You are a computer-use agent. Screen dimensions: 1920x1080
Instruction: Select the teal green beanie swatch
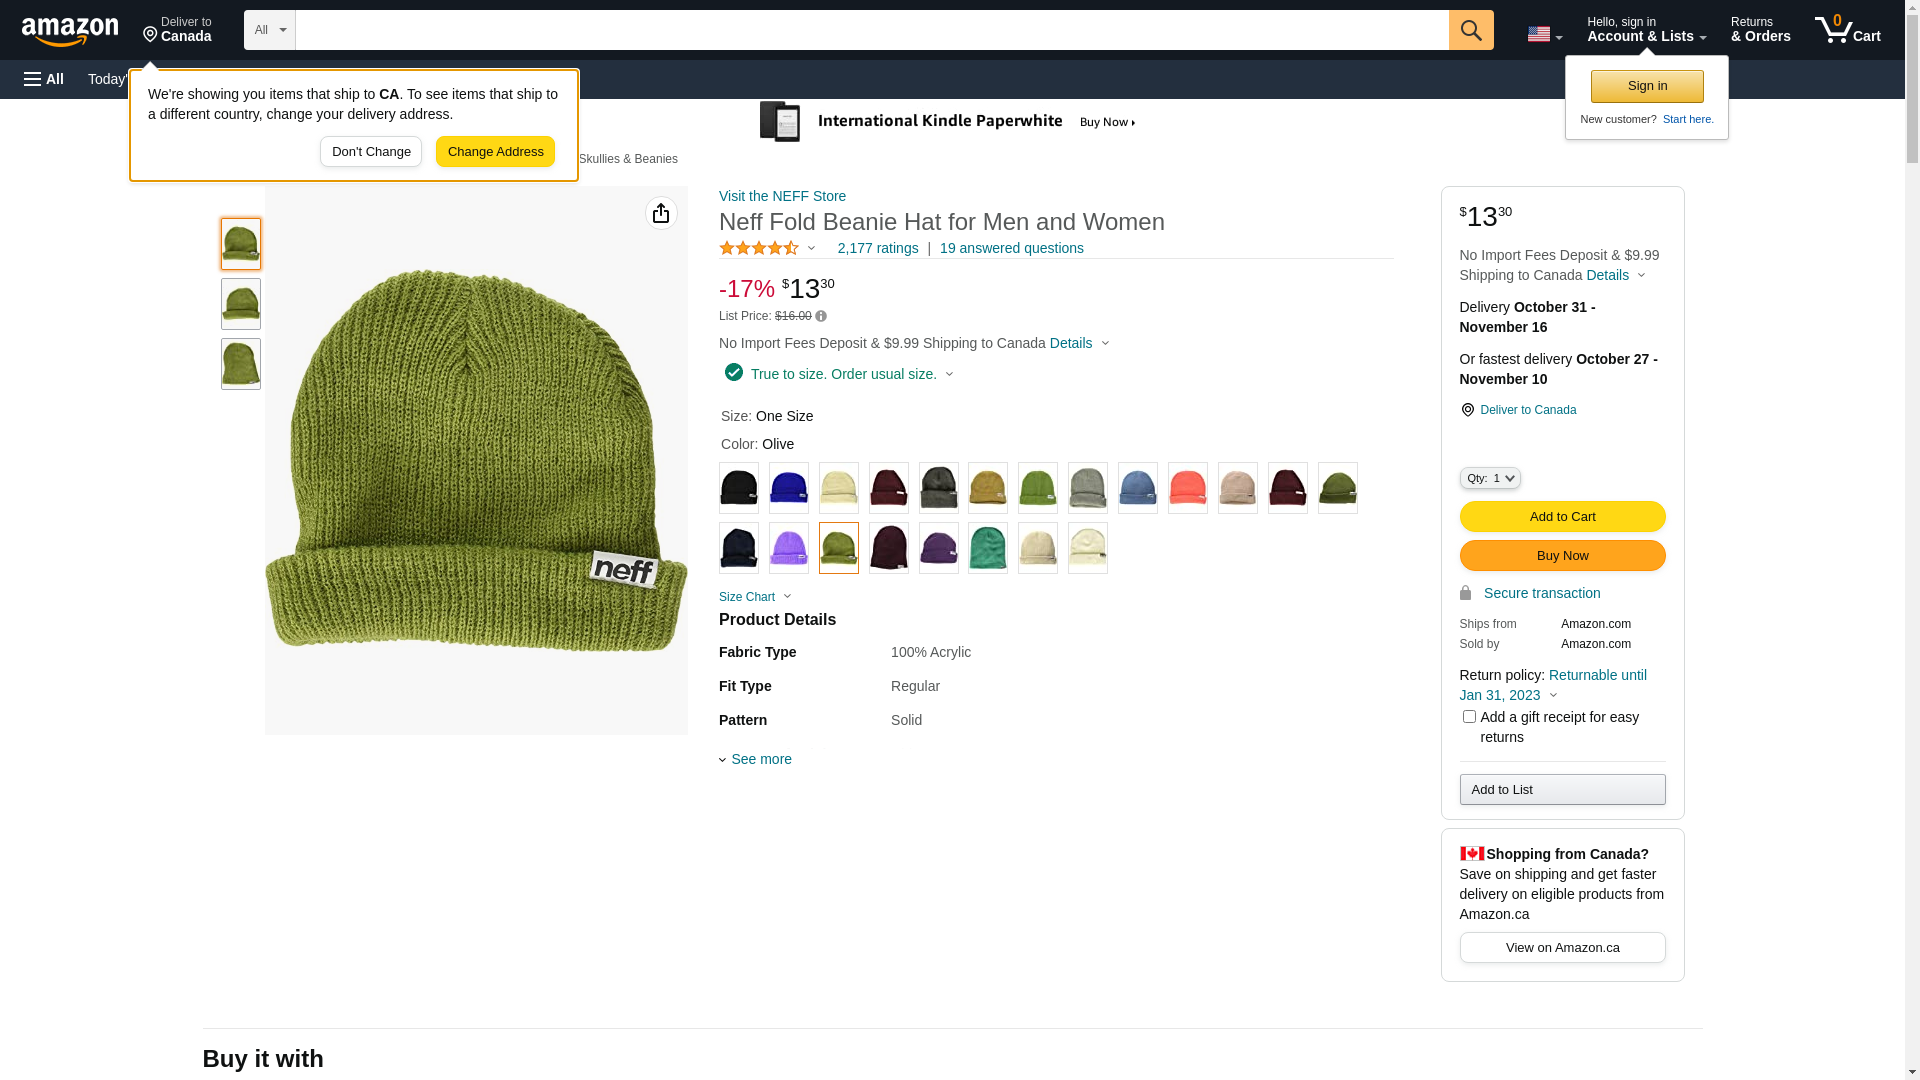[x=987, y=548]
